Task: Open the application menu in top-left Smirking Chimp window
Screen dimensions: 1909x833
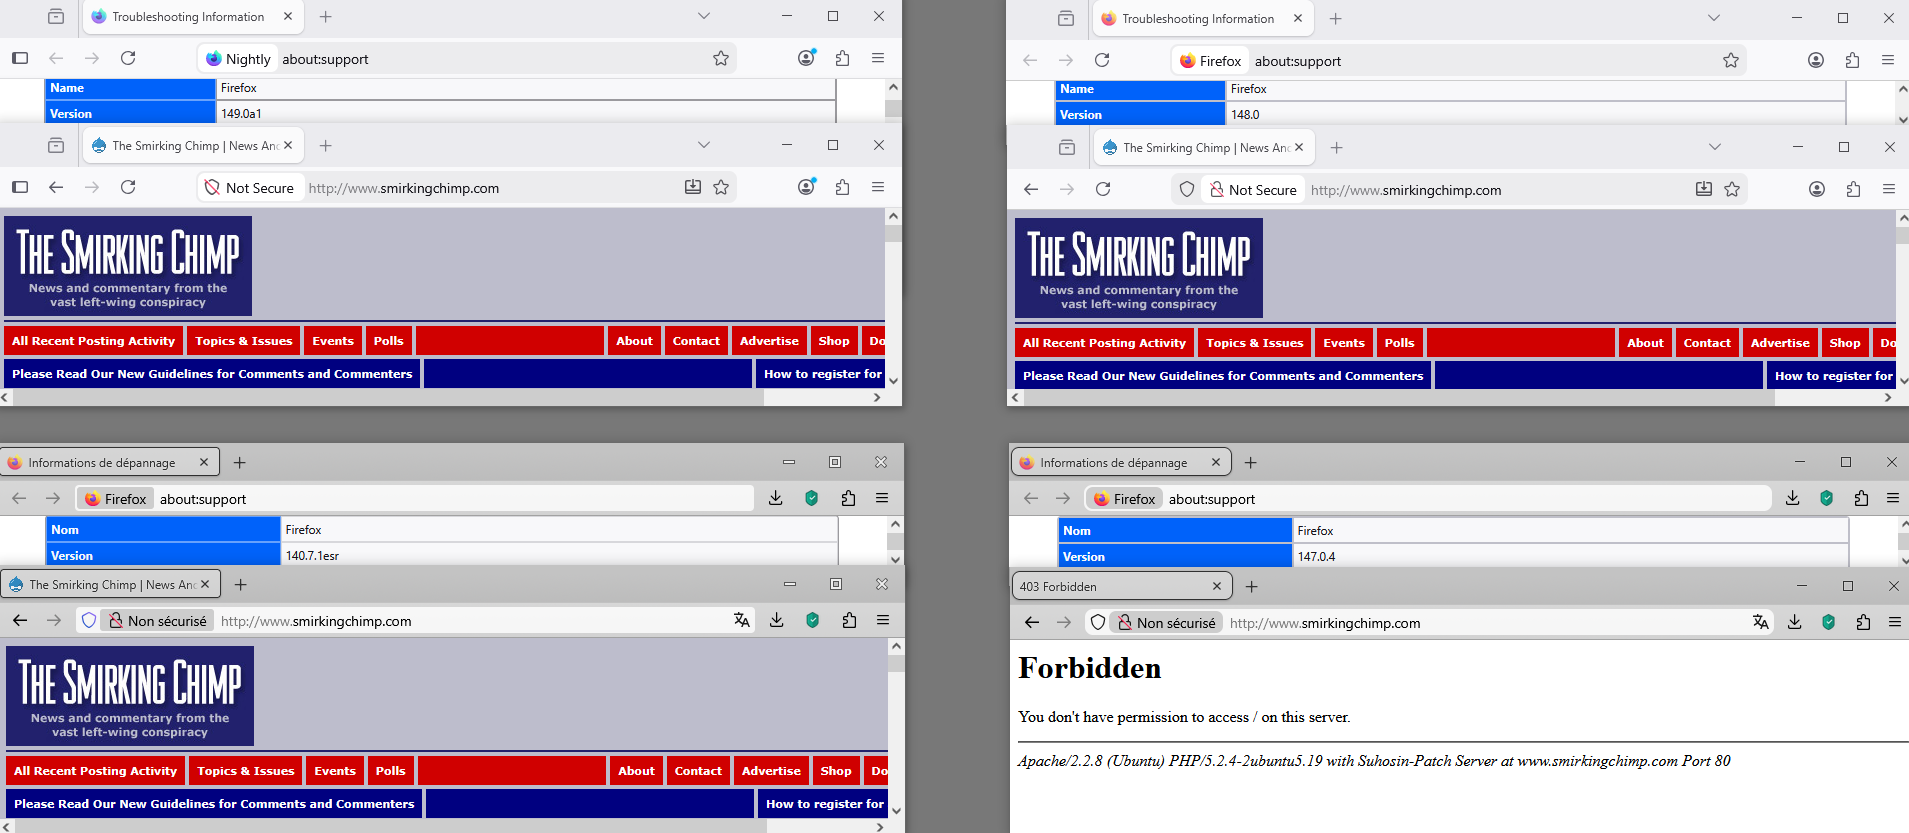Action: (878, 187)
